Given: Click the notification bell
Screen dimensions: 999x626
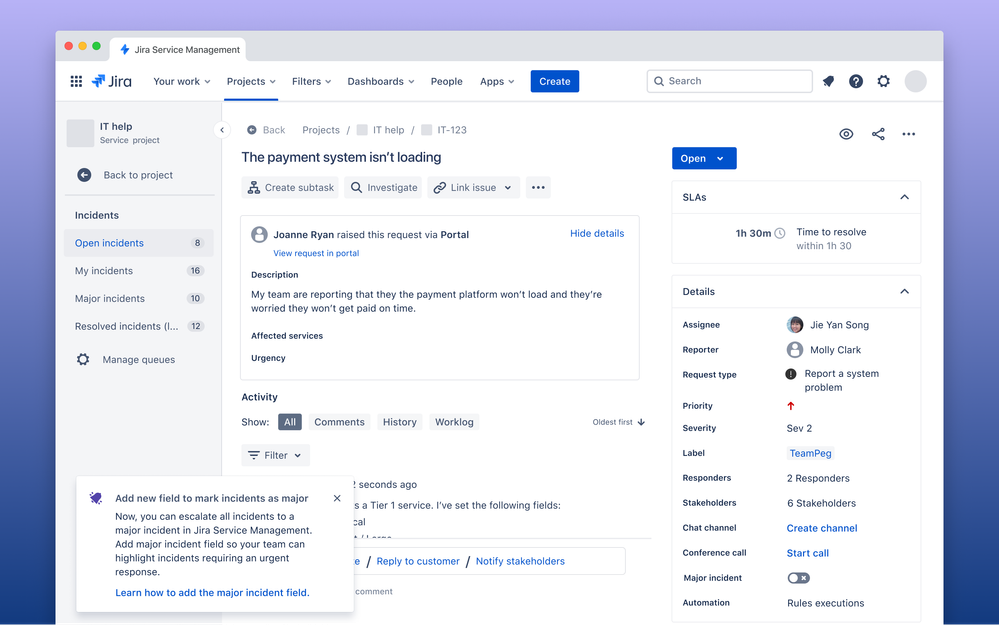Looking at the screenshot, I should coord(828,81).
